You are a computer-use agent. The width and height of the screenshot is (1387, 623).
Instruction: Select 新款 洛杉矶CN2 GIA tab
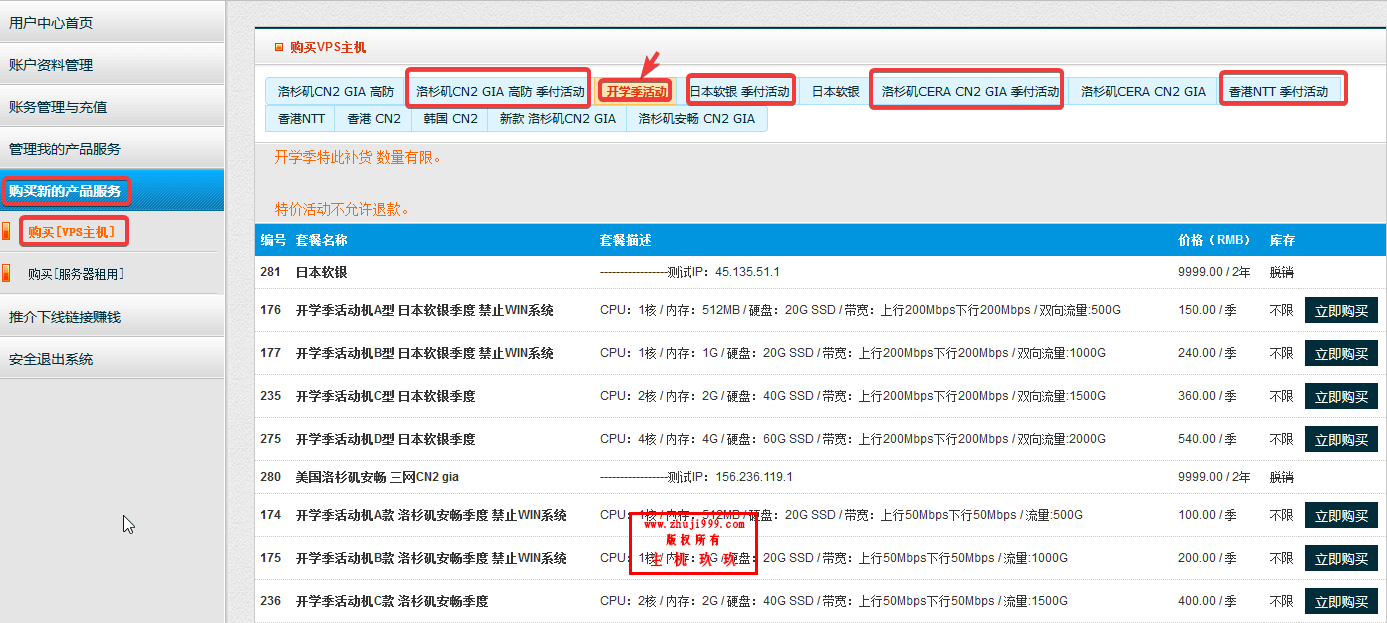(557, 118)
